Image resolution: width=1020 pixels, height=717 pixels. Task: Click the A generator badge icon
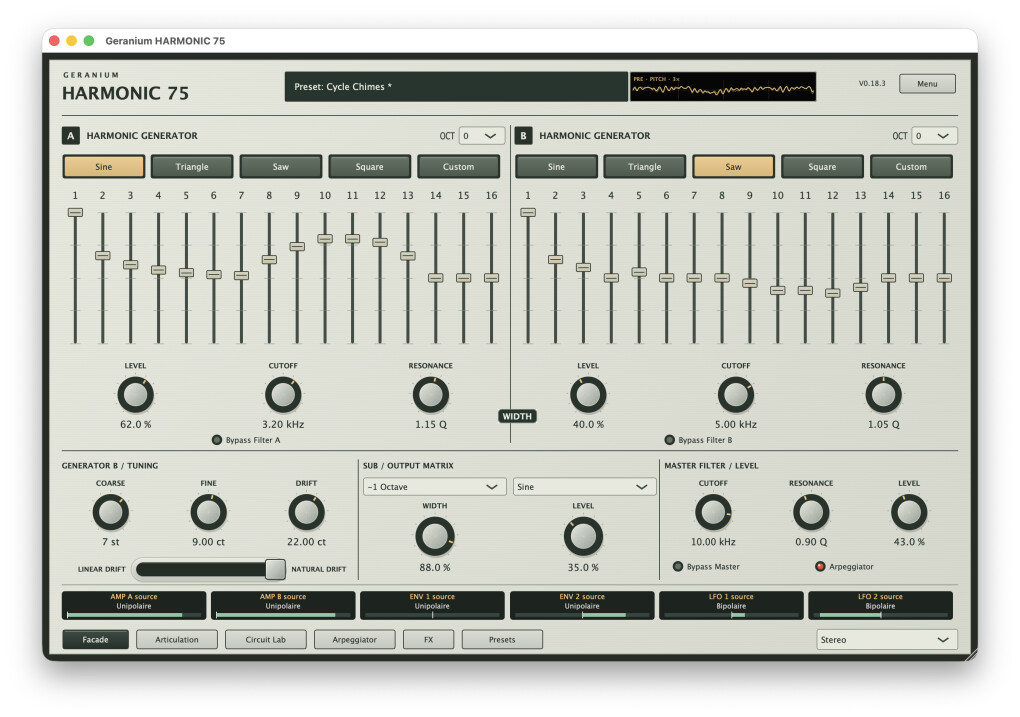70,135
